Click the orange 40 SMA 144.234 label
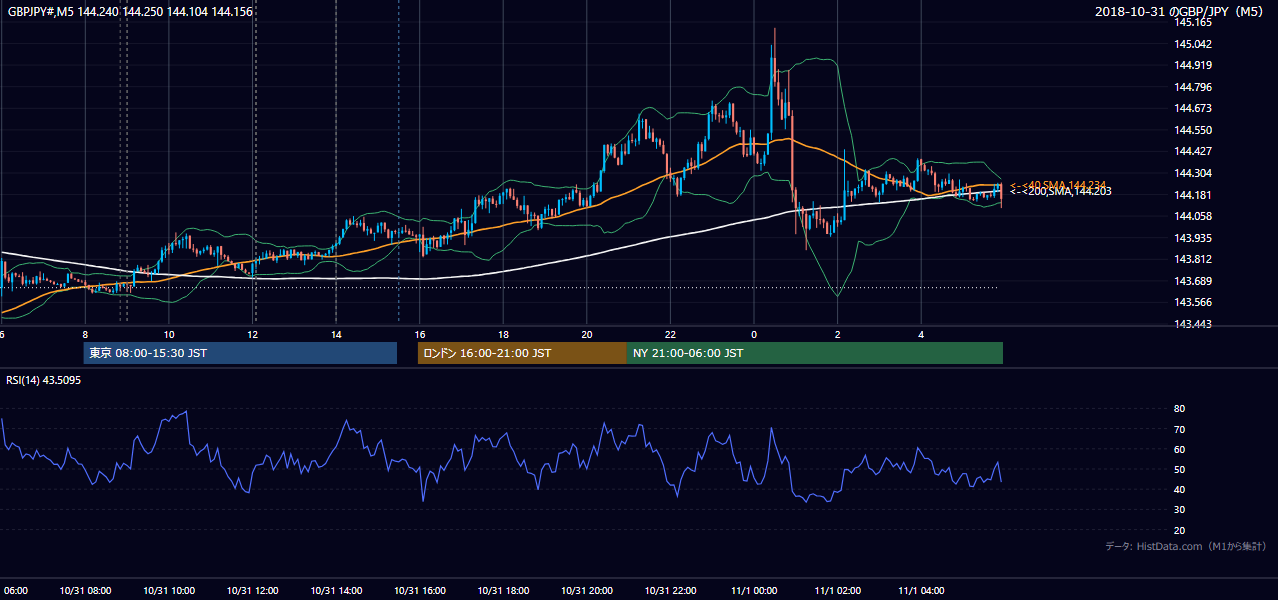 click(x=1058, y=185)
